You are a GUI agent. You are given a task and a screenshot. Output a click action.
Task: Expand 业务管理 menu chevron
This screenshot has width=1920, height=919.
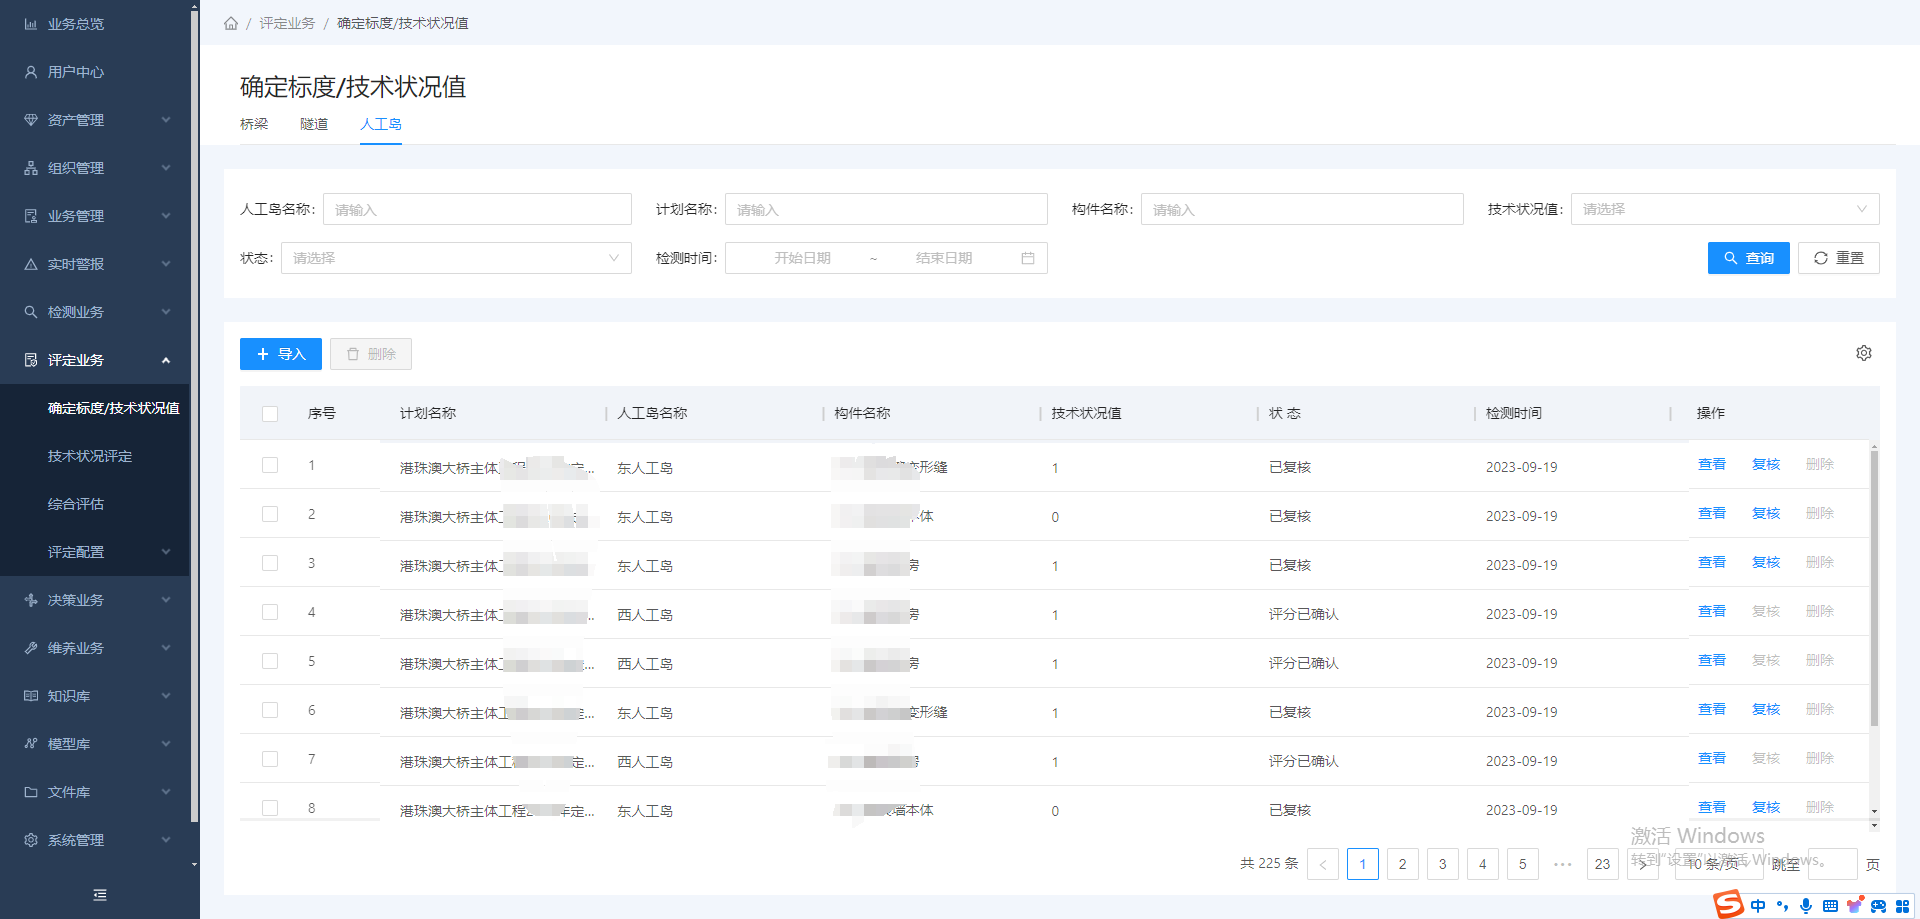(166, 216)
